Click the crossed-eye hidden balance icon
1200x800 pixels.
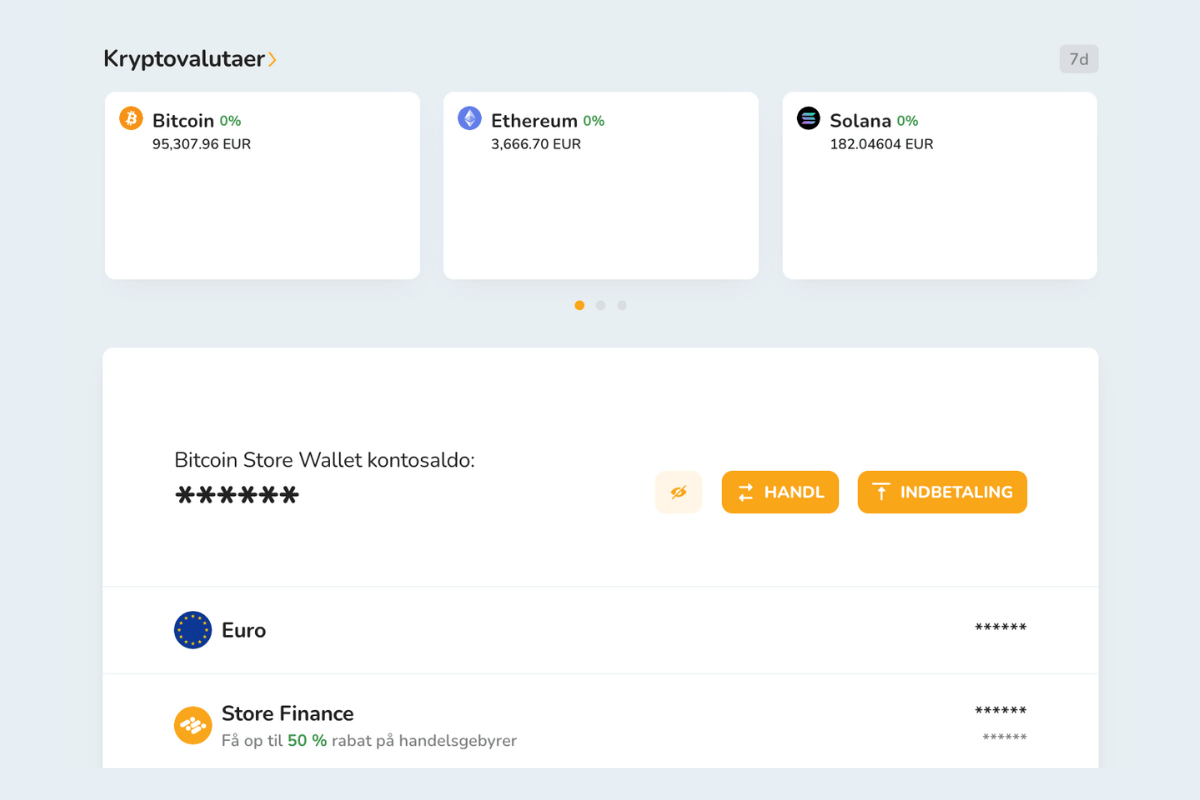tap(678, 491)
